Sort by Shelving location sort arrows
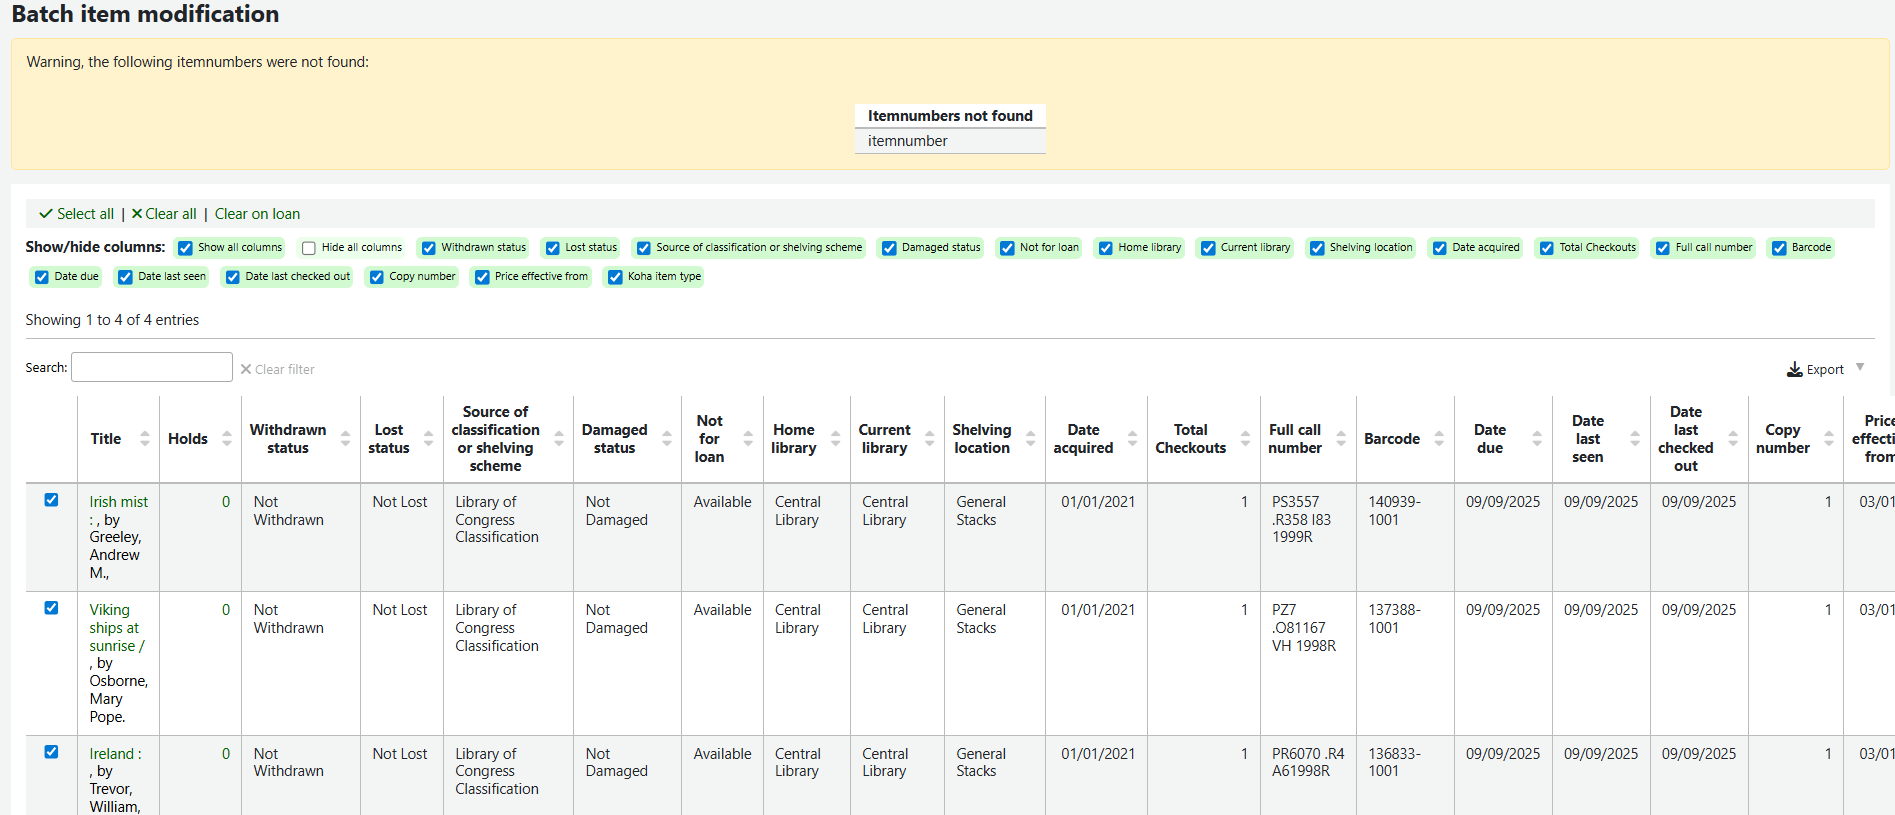The width and height of the screenshot is (1895, 815). click(x=1030, y=439)
